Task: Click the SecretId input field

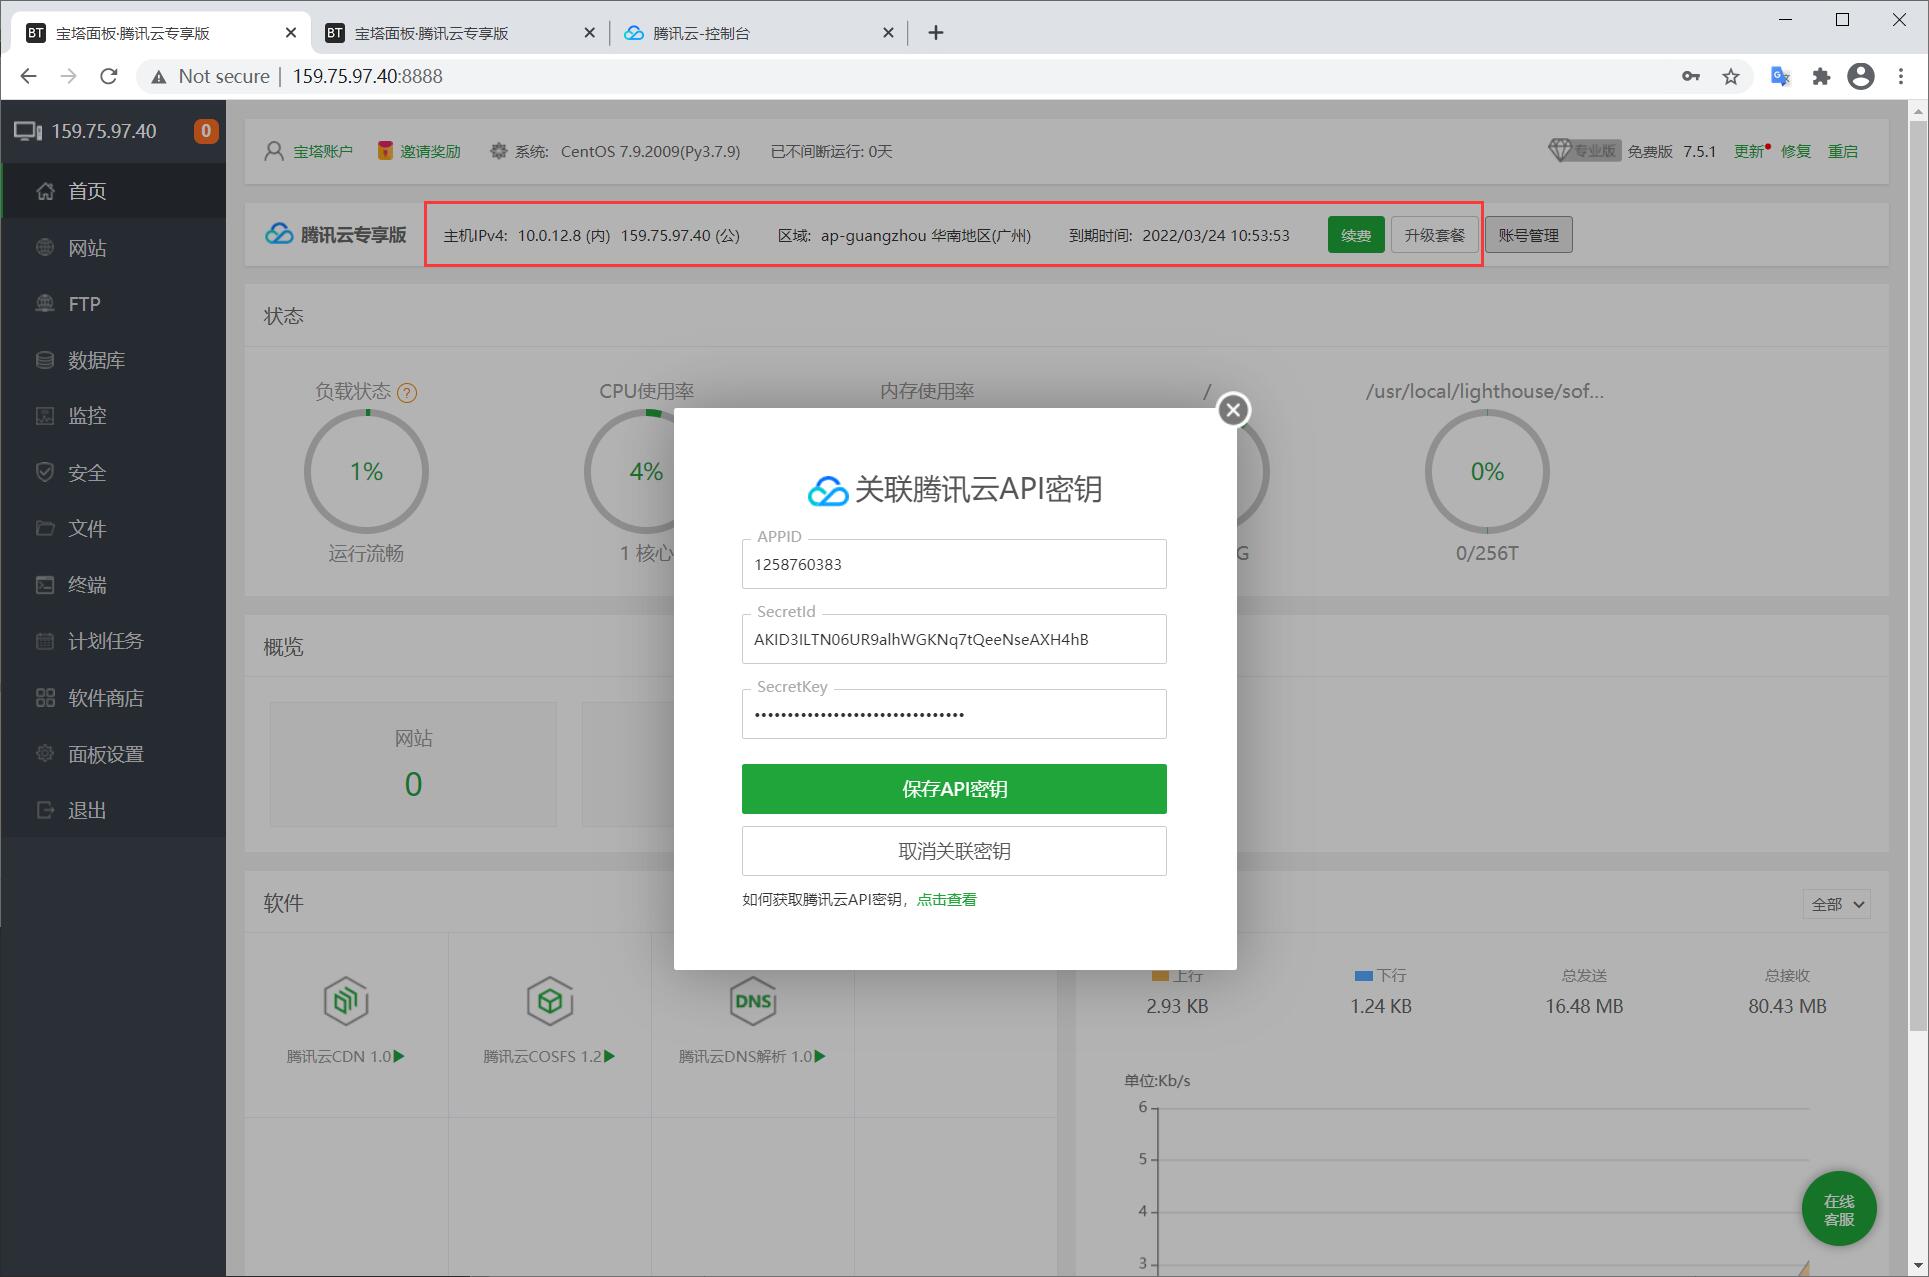Action: (954, 639)
